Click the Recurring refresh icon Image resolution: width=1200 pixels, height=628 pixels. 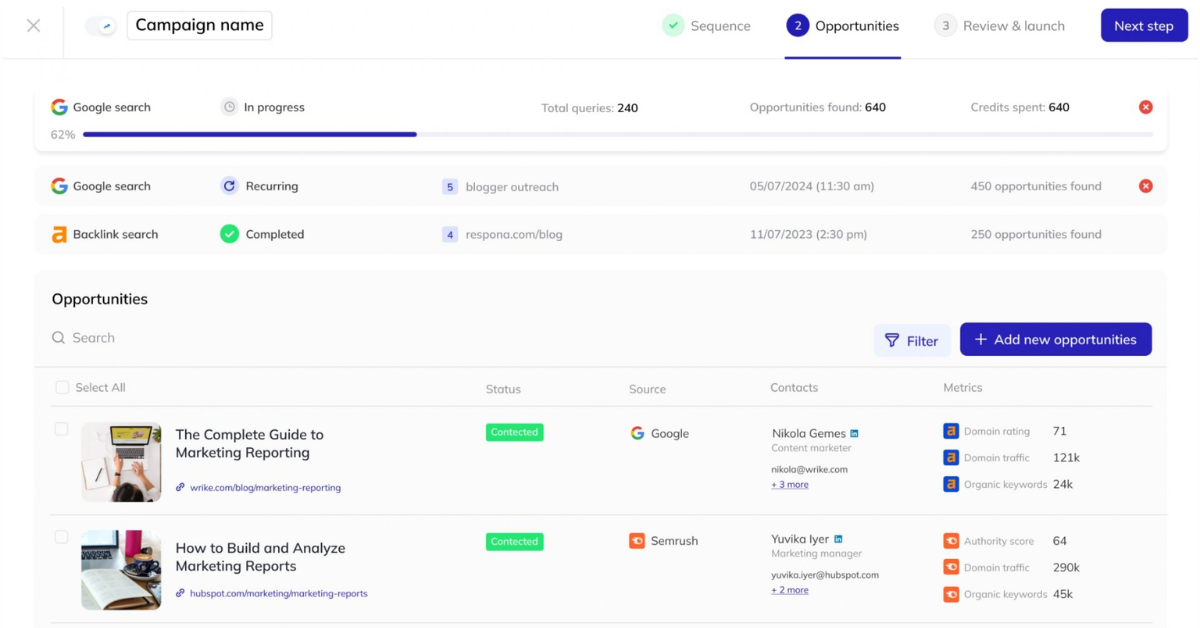coord(229,186)
